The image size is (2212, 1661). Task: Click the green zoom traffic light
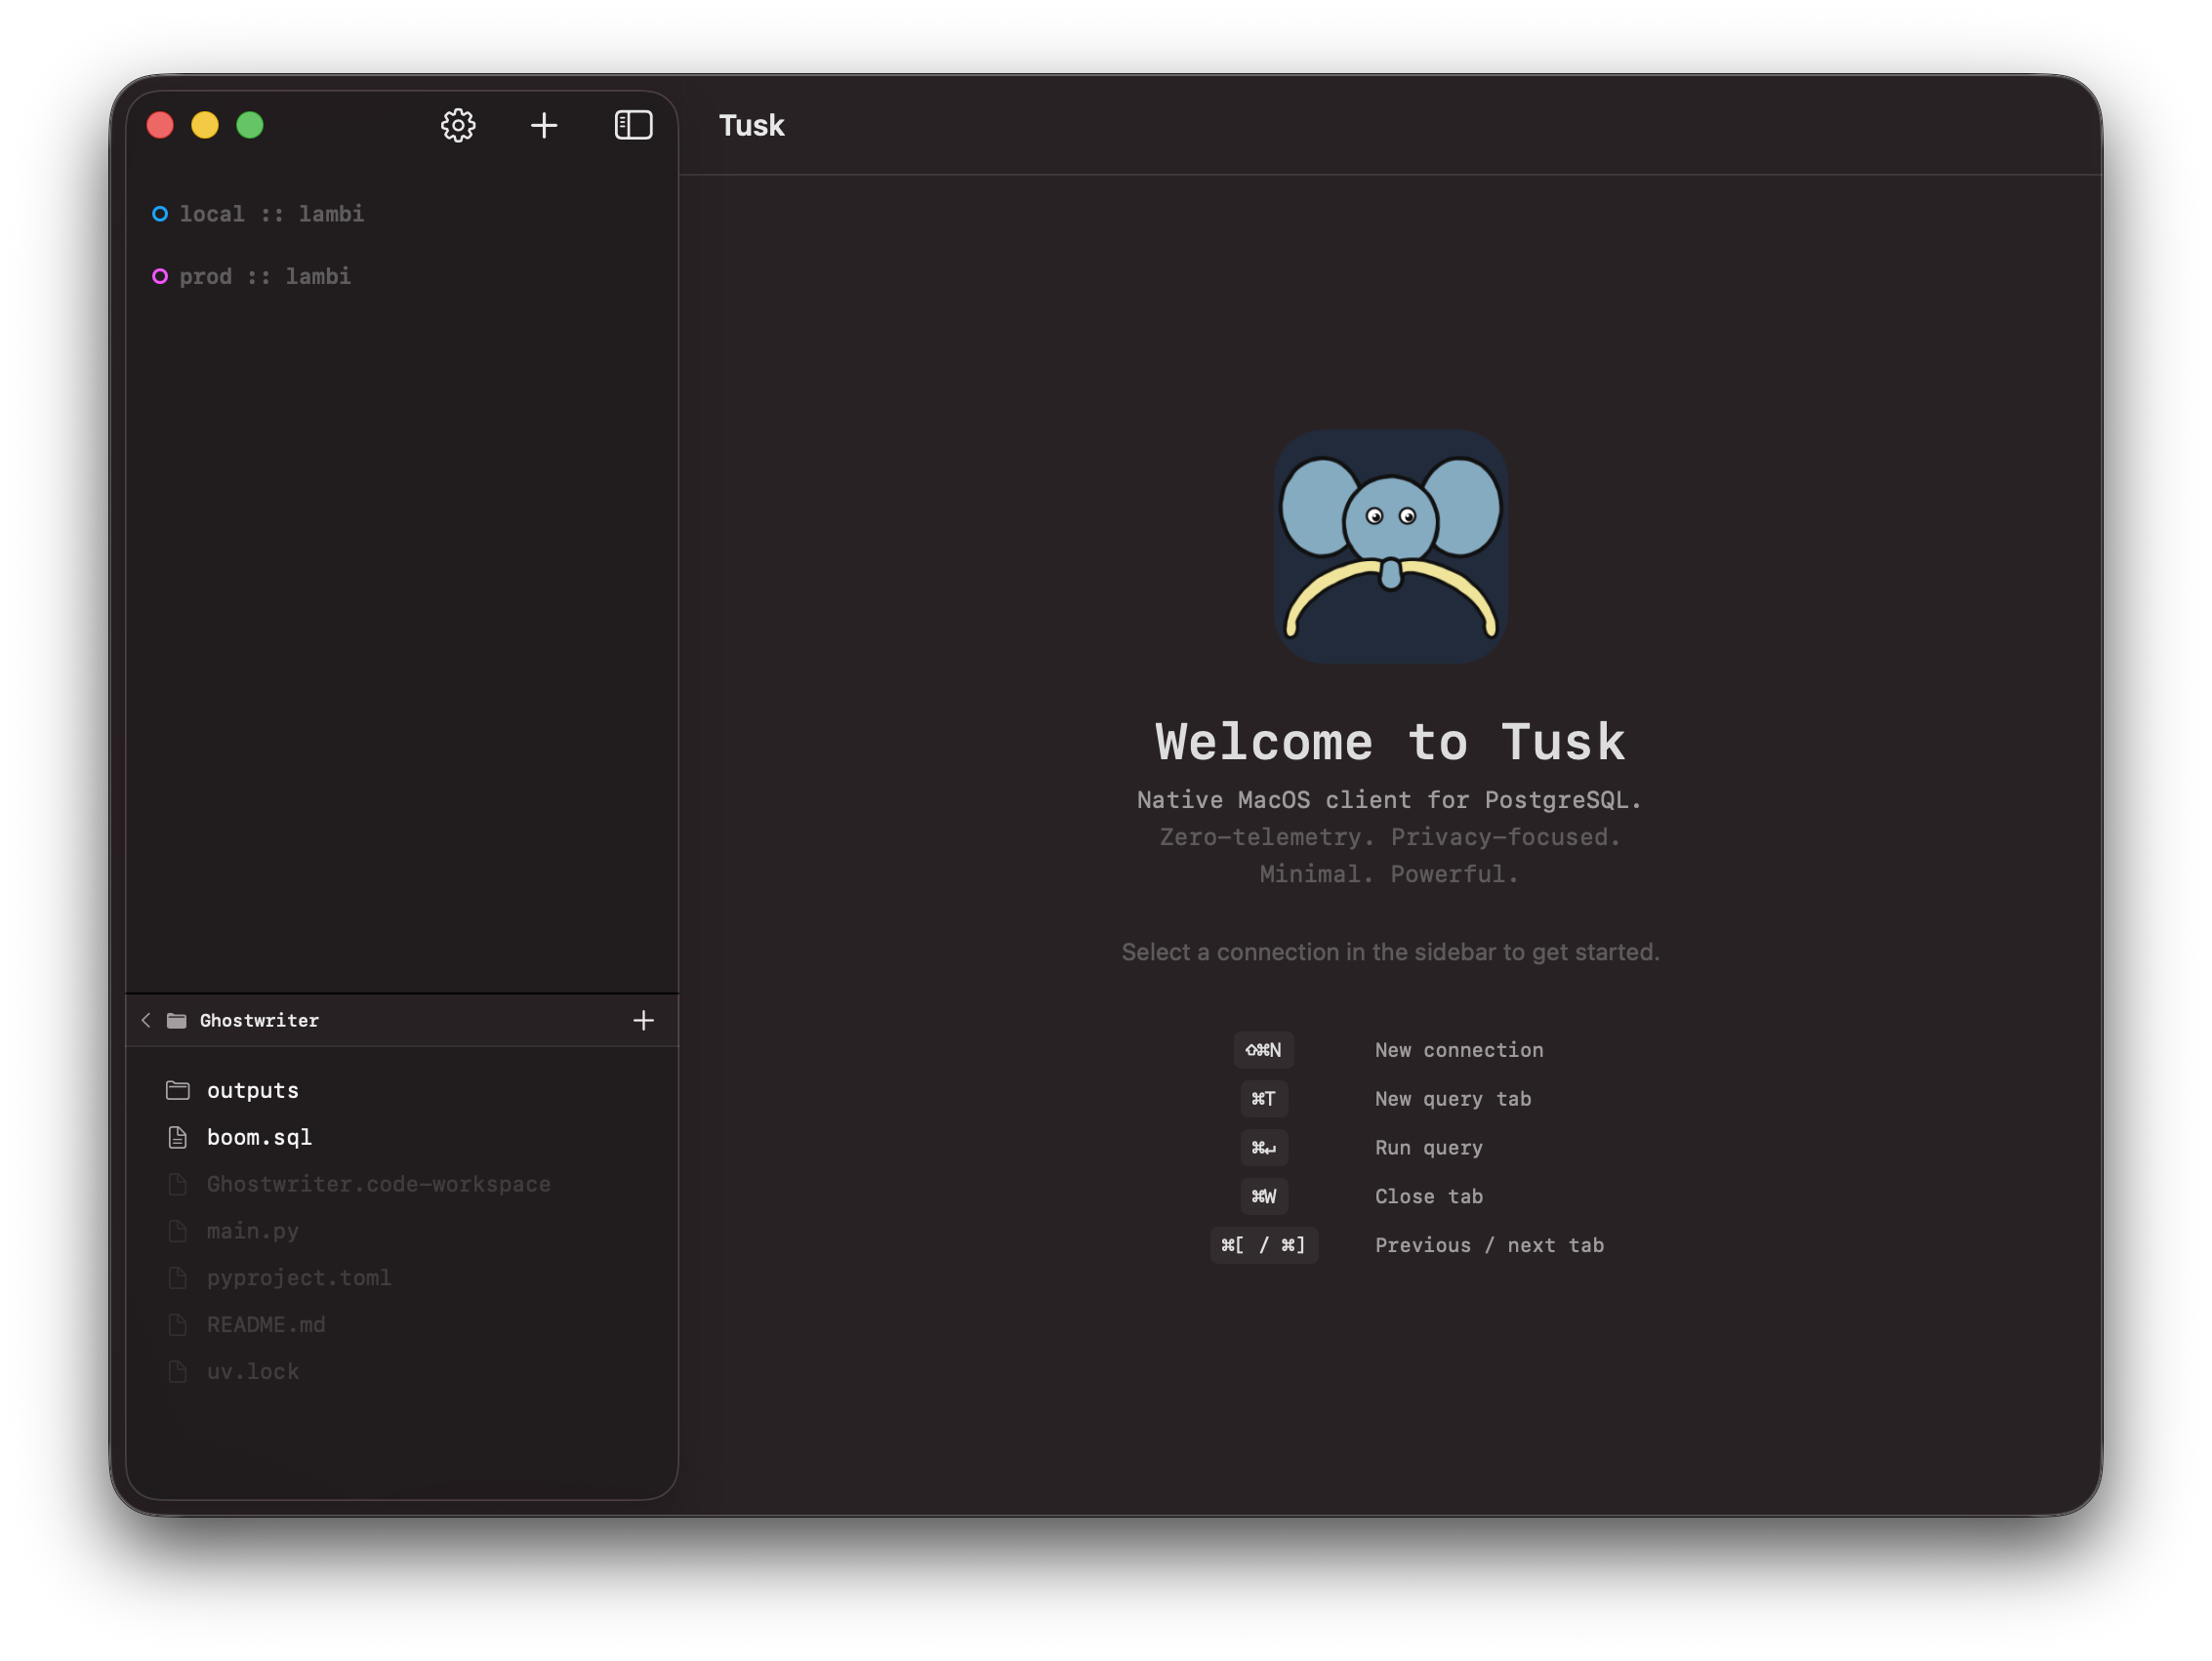point(251,124)
